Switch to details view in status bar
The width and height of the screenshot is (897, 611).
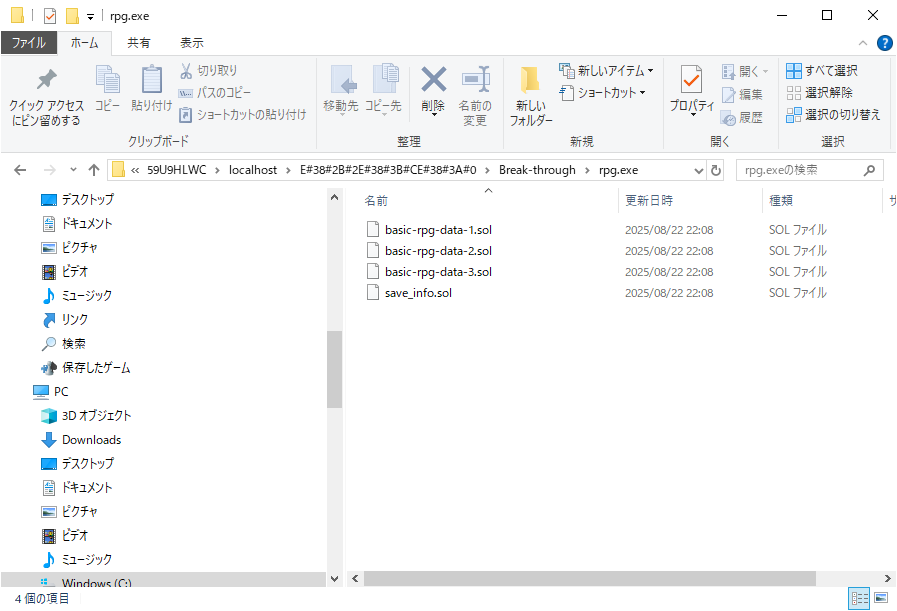(x=859, y=598)
